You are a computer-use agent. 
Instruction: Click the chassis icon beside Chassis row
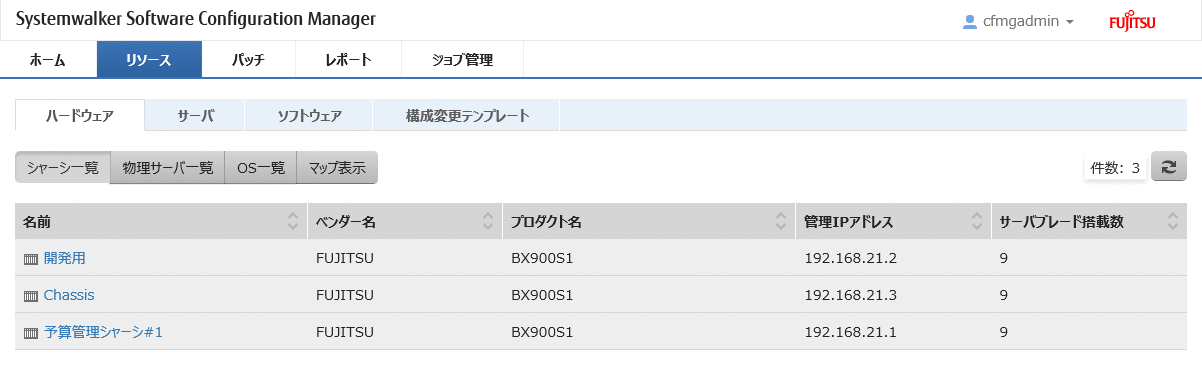[x=31, y=296]
